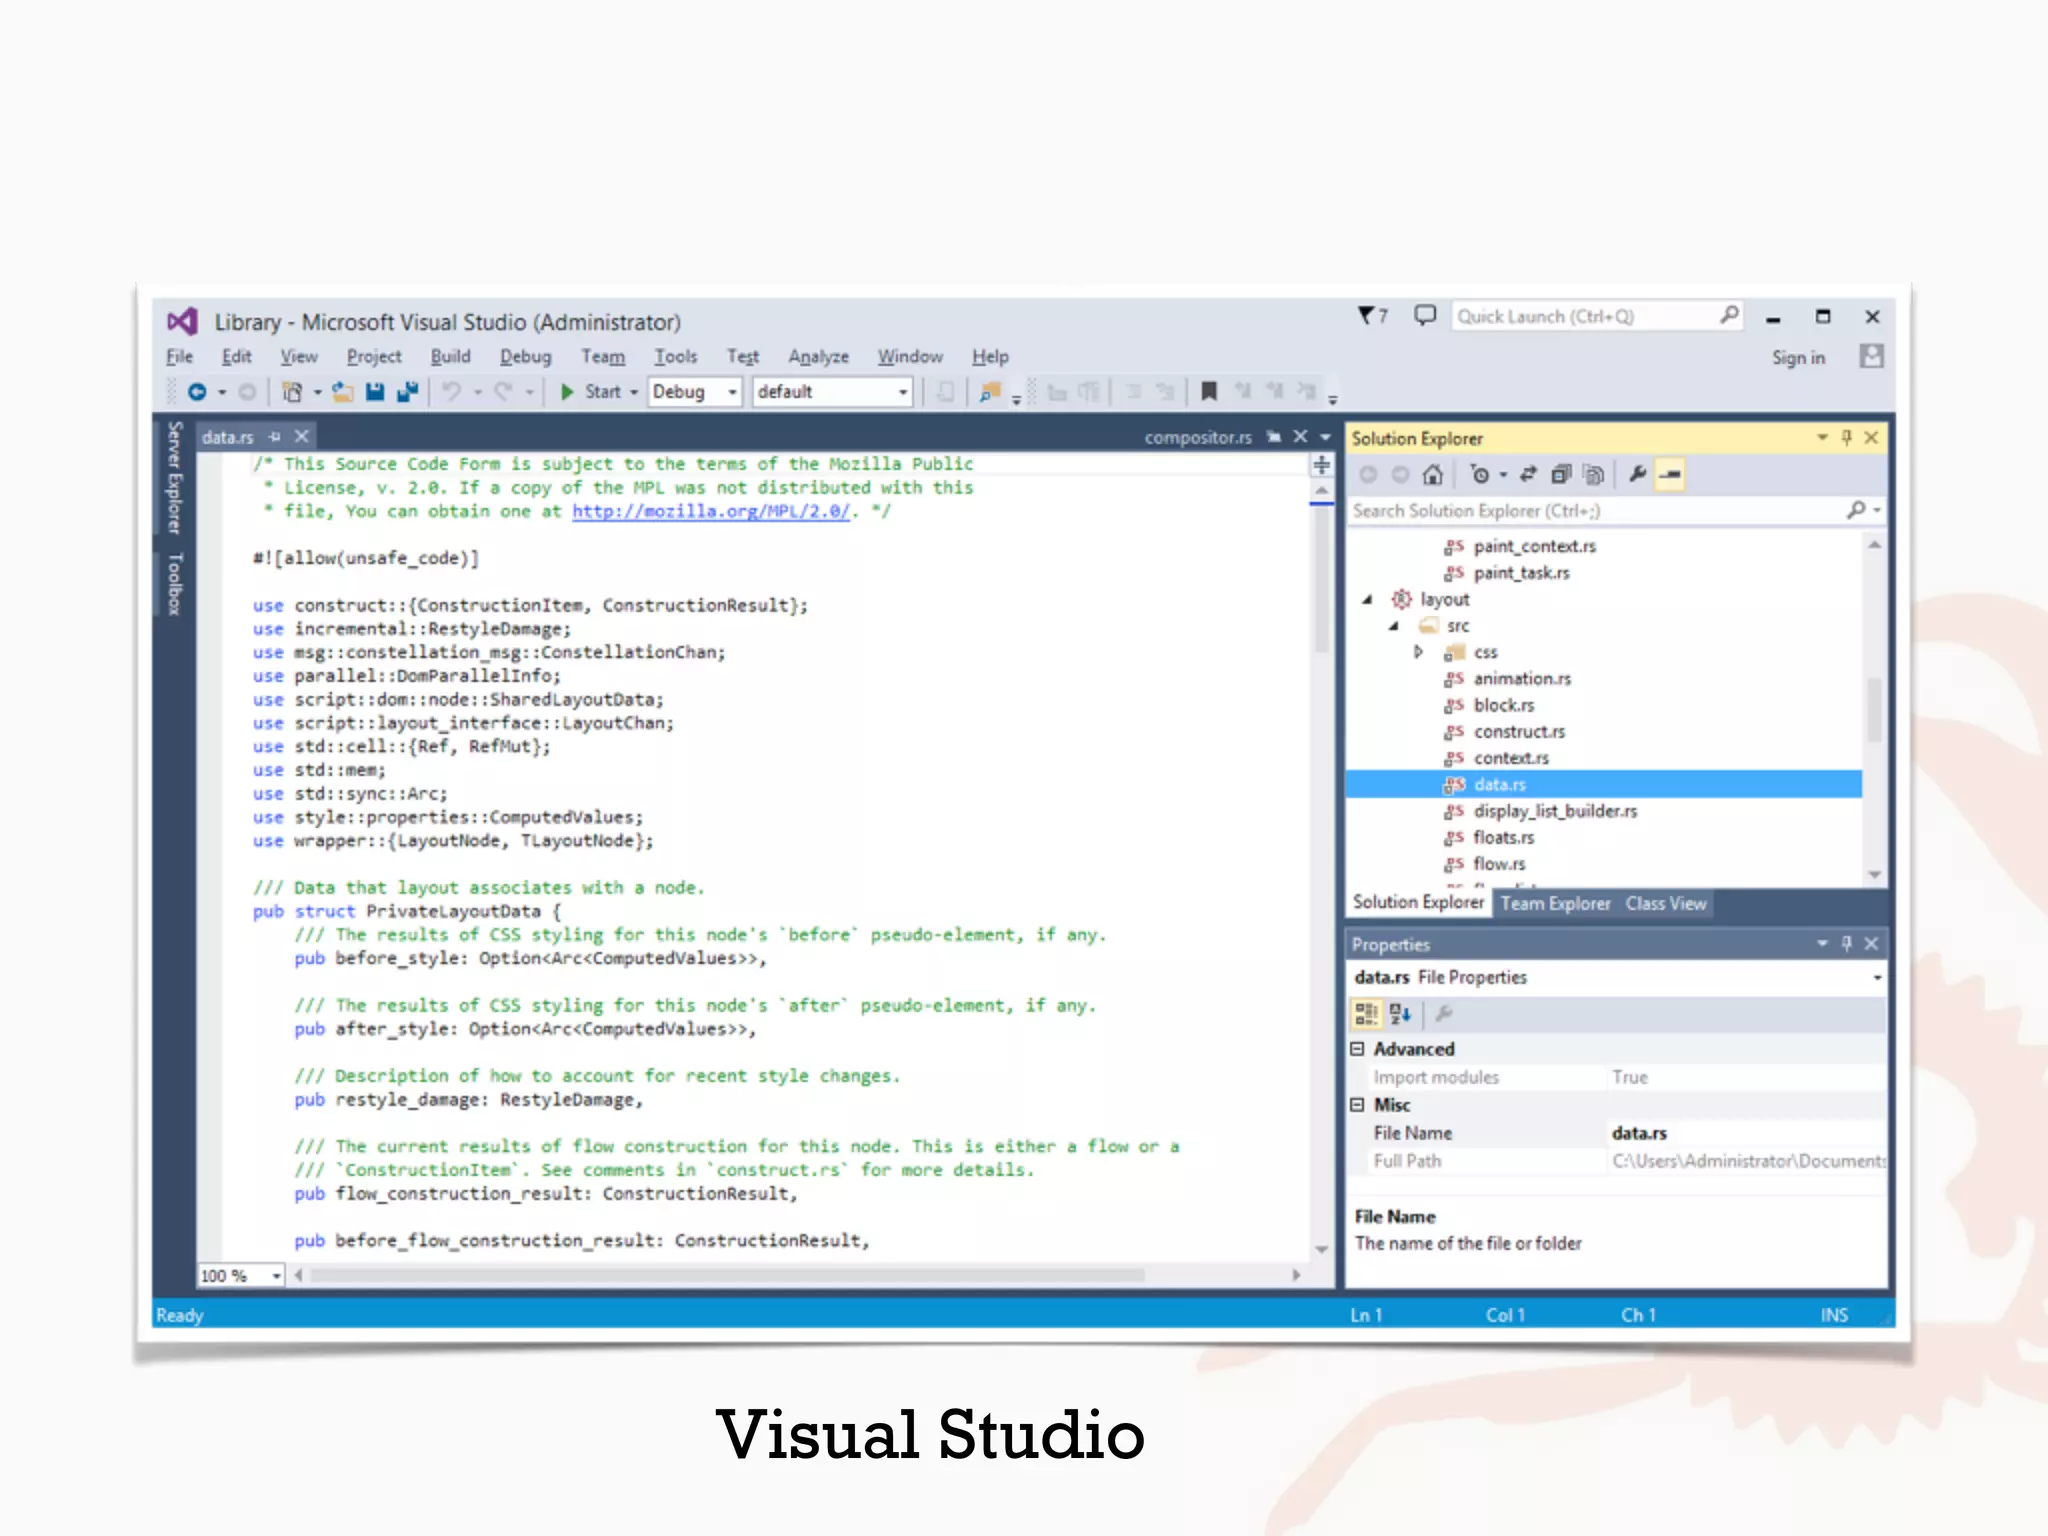Open the File menu
The height and width of the screenshot is (1536, 2048).
pos(179,356)
